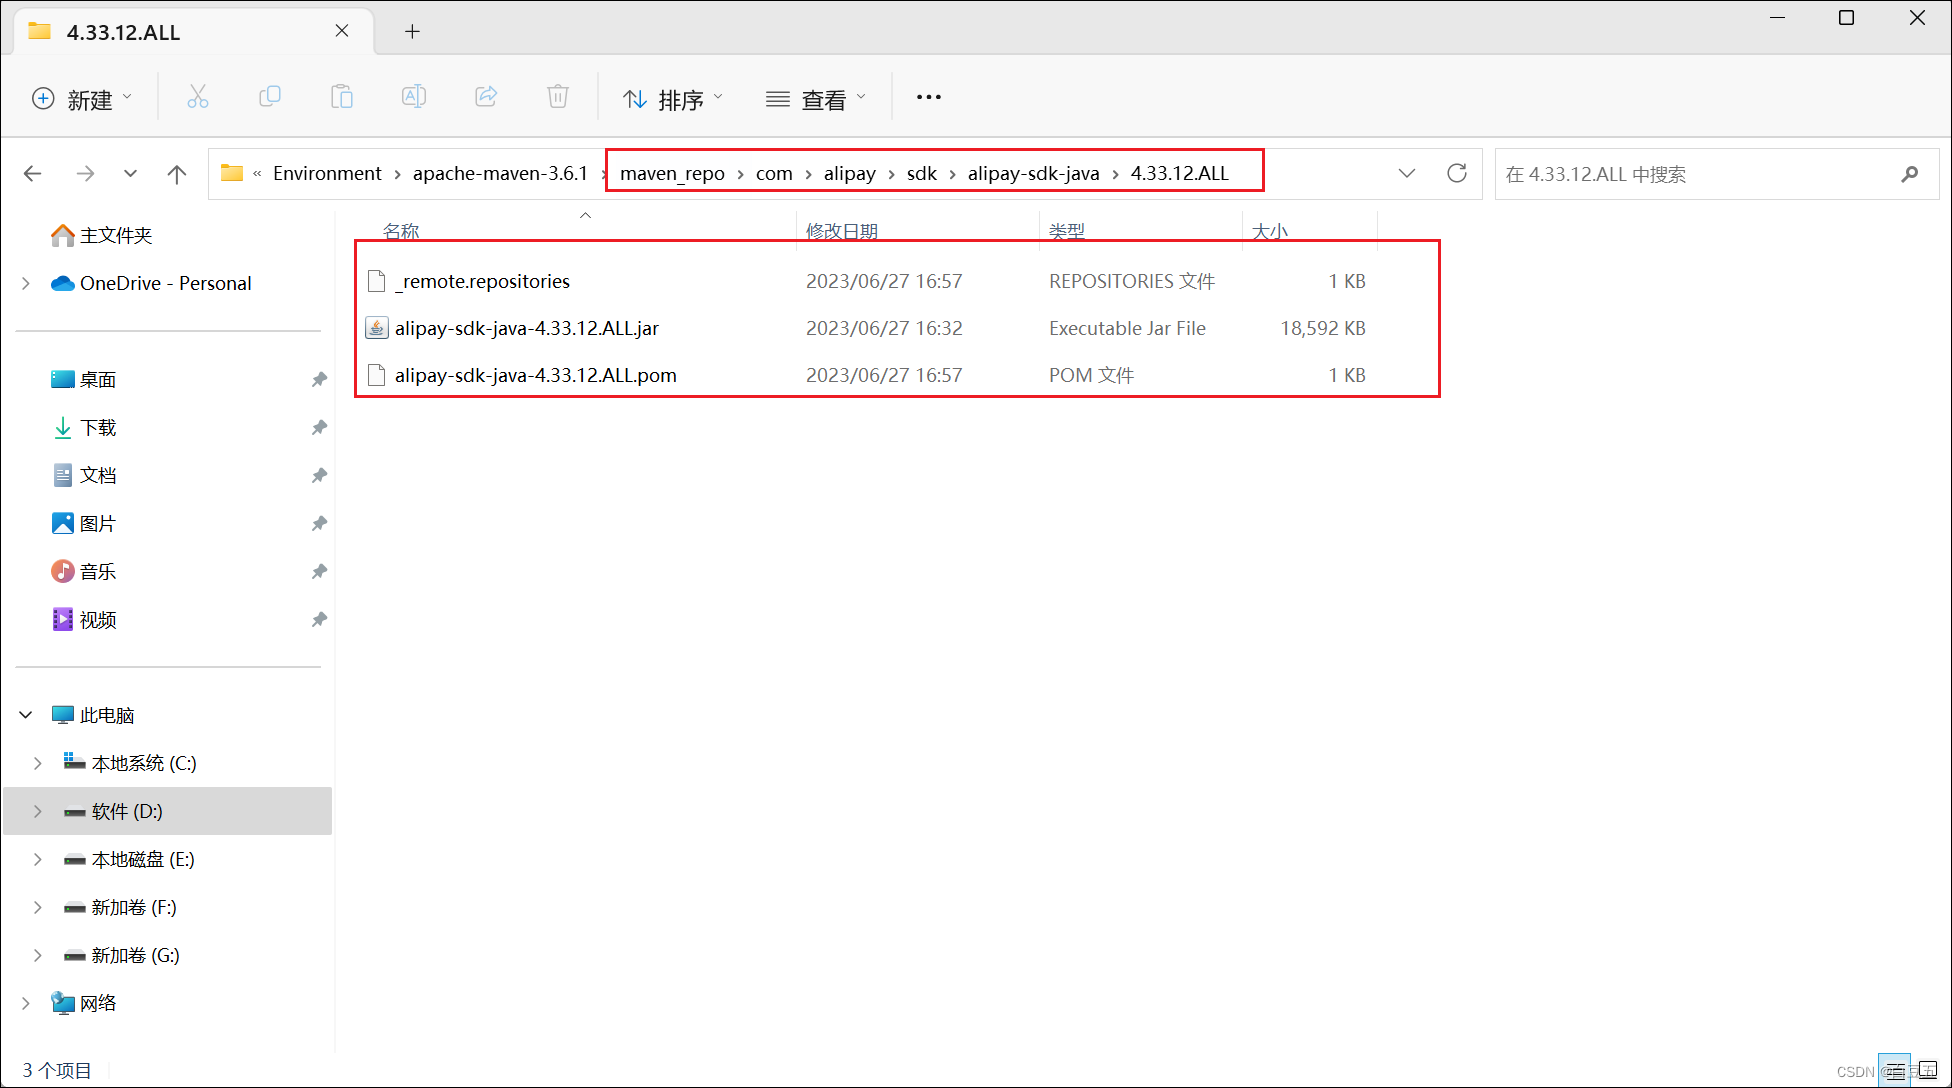
Task: Click the Delete trash icon
Action: 558,97
